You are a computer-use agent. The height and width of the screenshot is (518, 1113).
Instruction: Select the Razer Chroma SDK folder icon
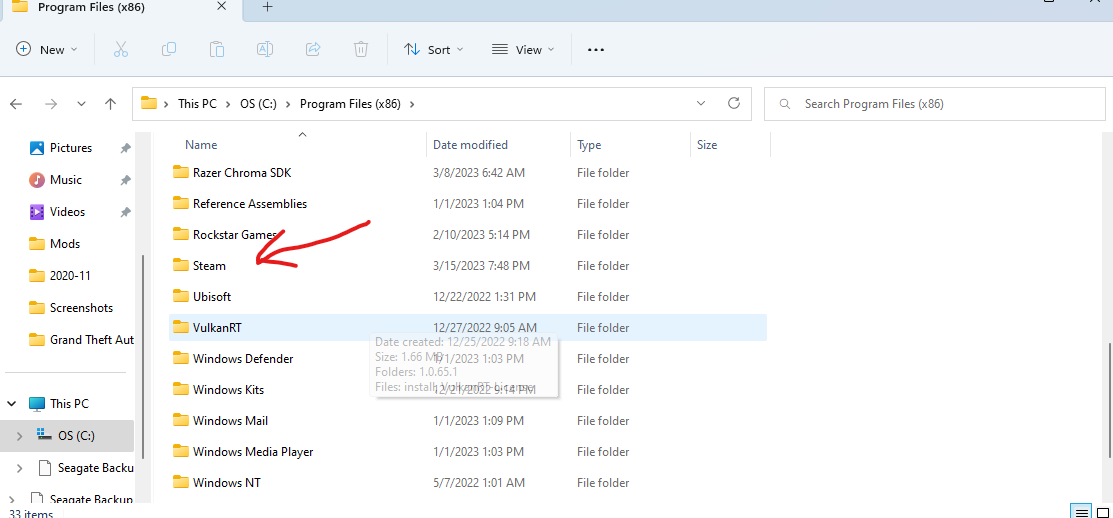click(x=181, y=172)
